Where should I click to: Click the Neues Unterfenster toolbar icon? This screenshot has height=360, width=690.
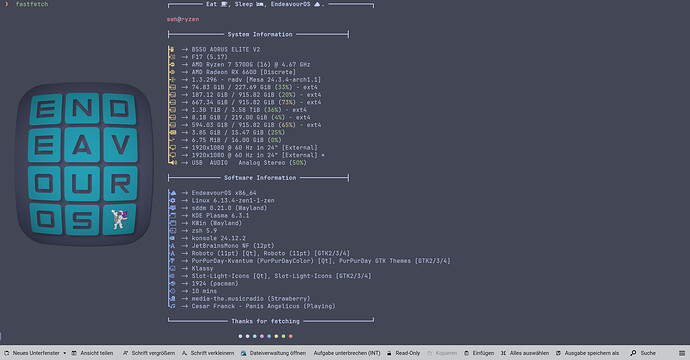(x=7, y=353)
